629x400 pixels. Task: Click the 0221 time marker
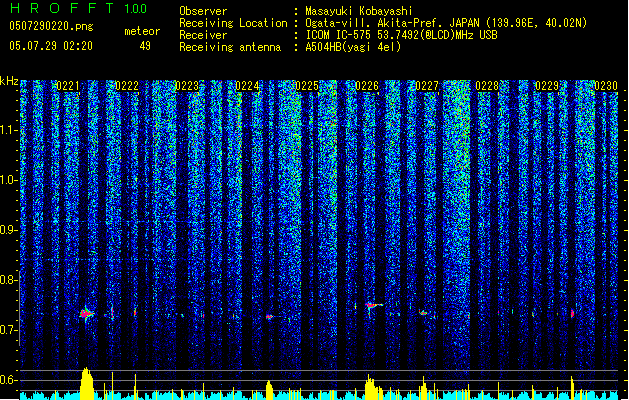click(68, 86)
